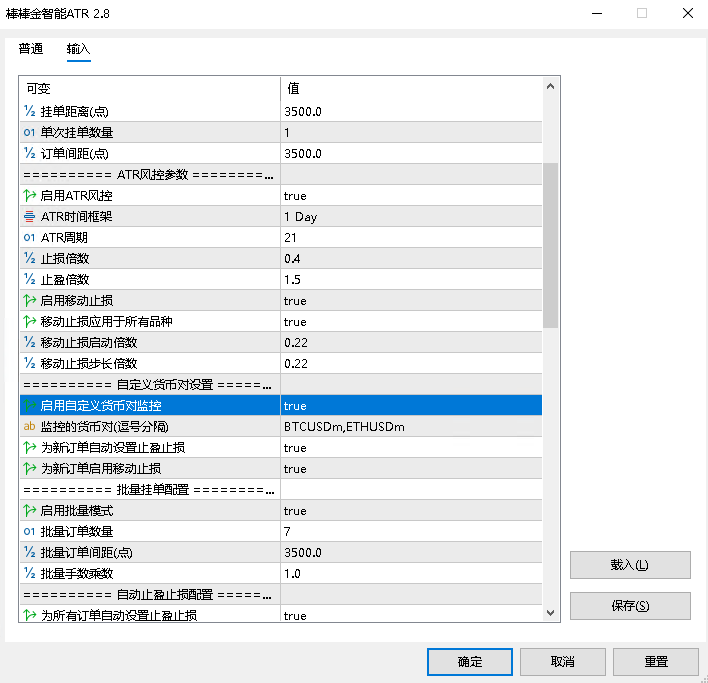708x683 pixels.
Task: Click the scrollbar down arrow
Action: (550, 613)
